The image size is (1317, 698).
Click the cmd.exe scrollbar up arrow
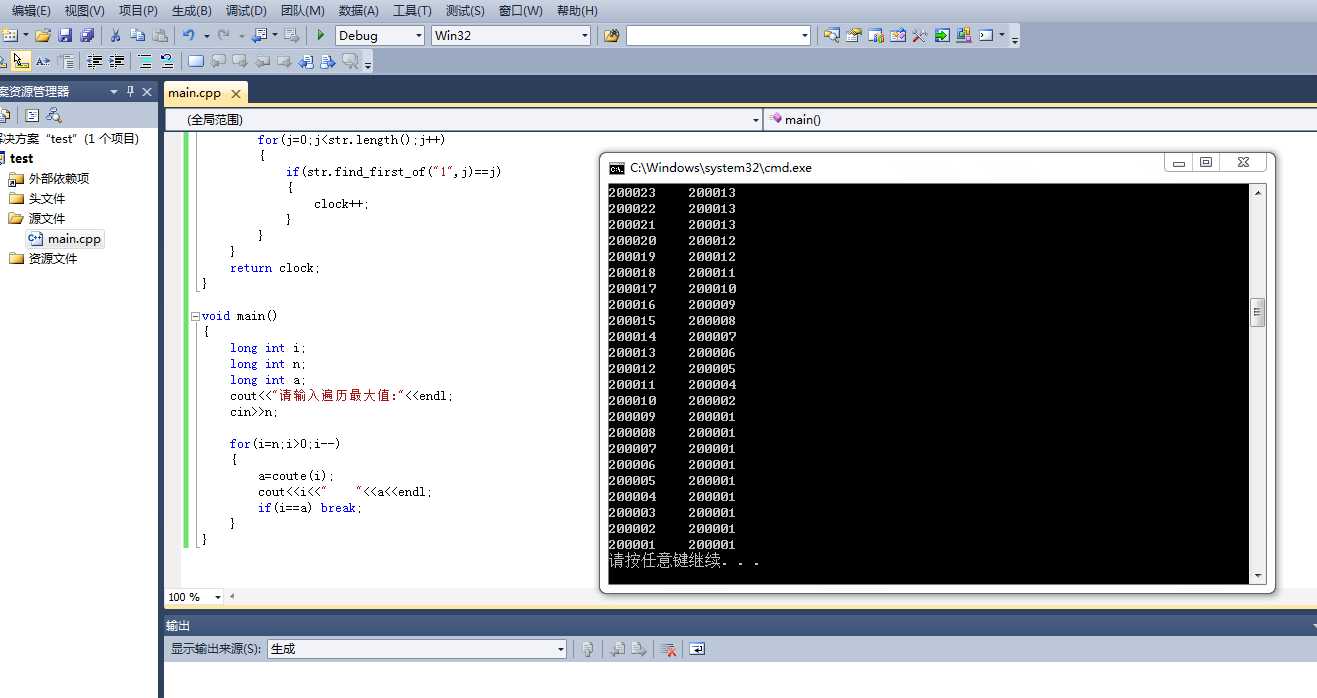coord(1258,192)
